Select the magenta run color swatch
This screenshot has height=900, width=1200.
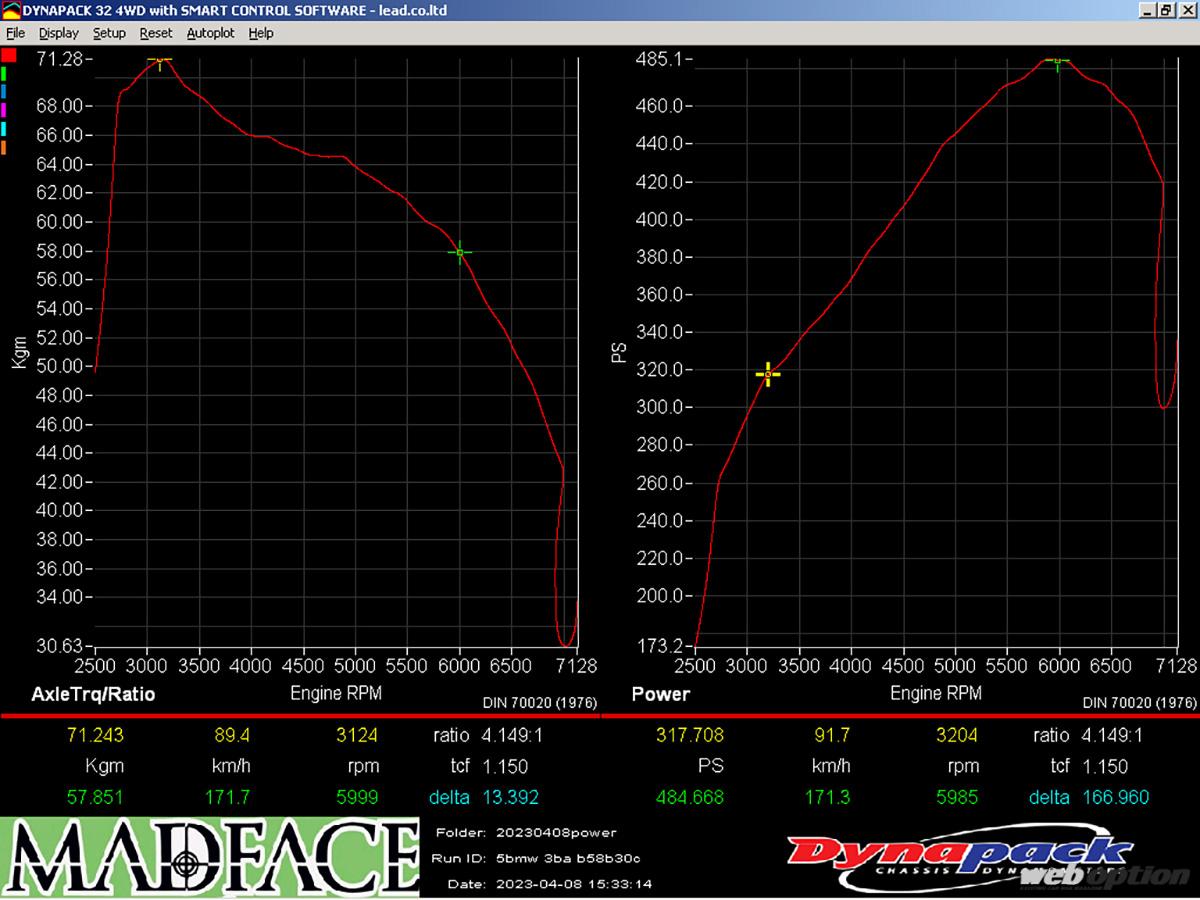5,110
